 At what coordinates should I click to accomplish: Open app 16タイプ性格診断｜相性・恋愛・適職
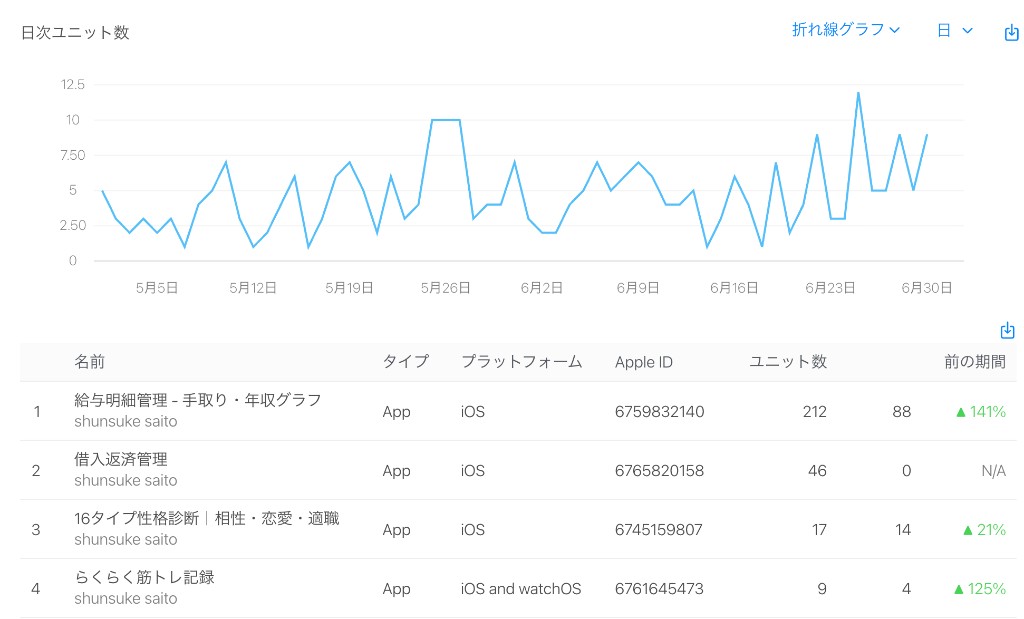tap(206, 518)
